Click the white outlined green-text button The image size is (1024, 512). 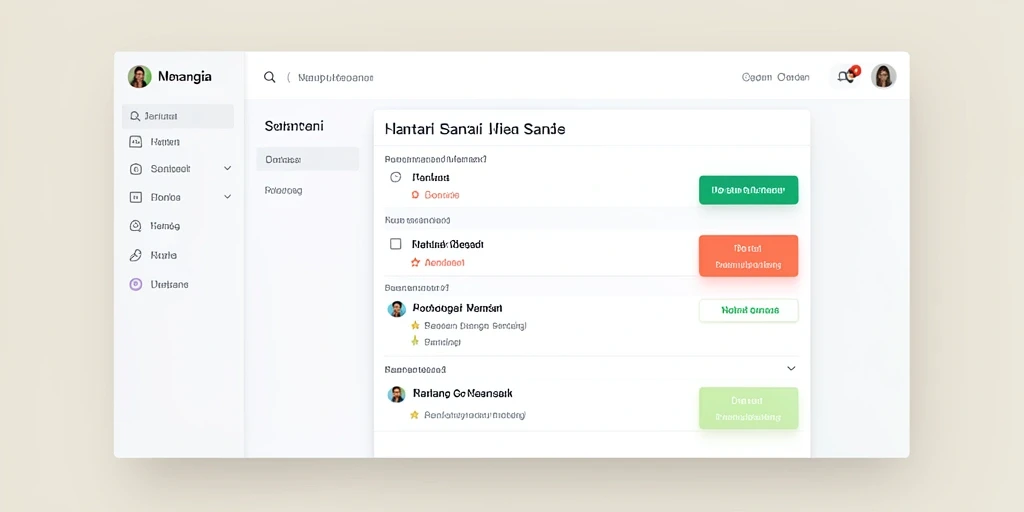click(748, 311)
